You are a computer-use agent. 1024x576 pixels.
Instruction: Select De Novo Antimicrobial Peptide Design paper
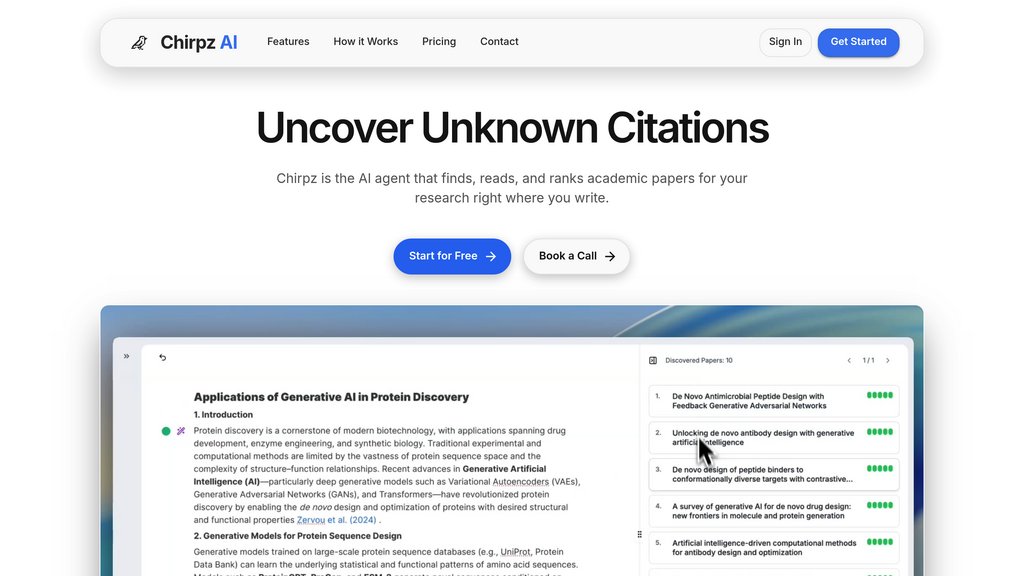click(750, 401)
